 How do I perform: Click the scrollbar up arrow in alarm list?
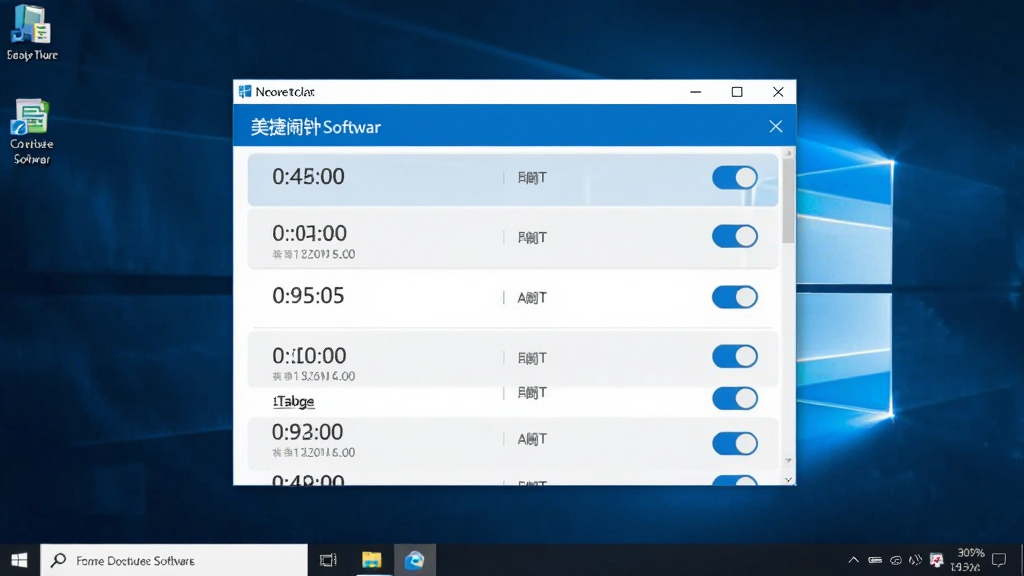(x=788, y=153)
